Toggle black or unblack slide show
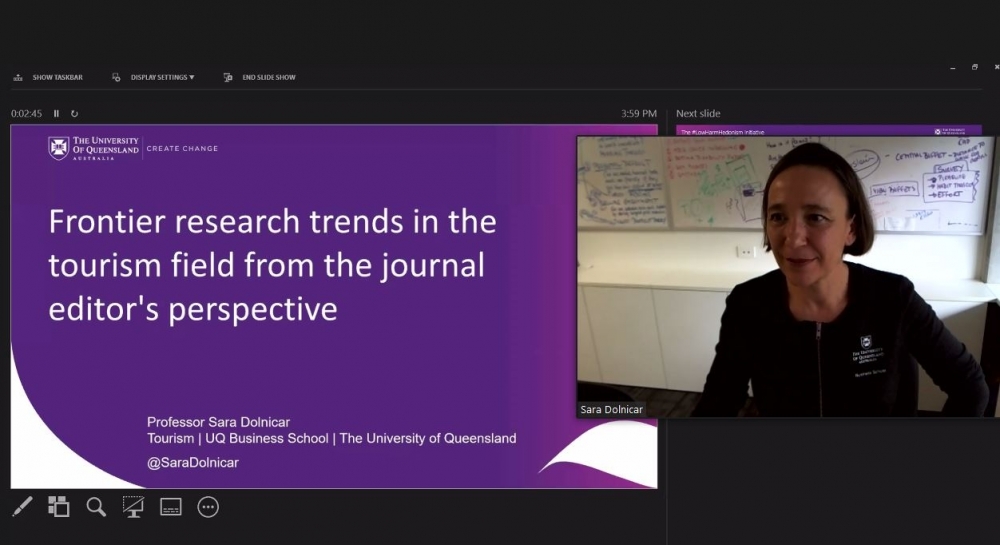The width and height of the screenshot is (1000, 545). click(x=133, y=507)
